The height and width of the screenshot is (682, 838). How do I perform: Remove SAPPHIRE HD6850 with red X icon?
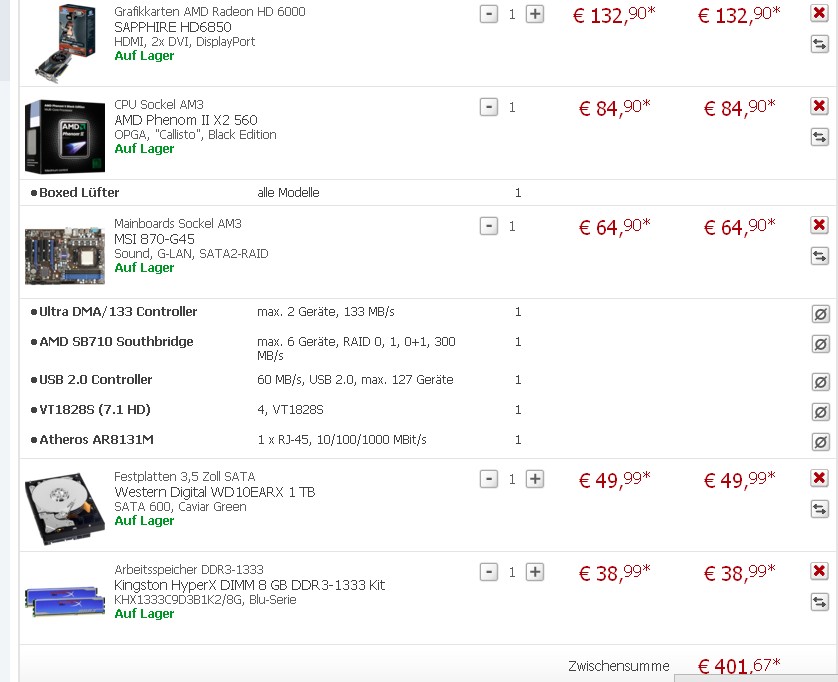pos(819,13)
